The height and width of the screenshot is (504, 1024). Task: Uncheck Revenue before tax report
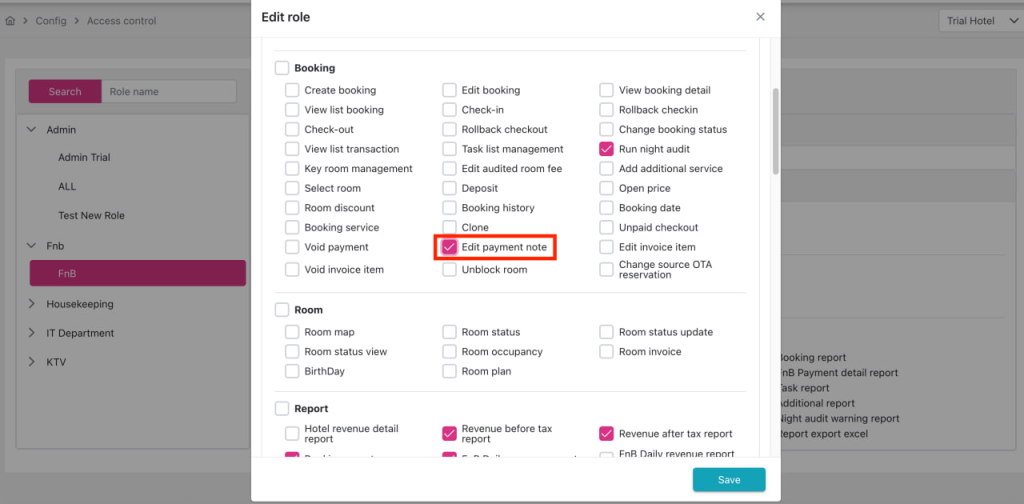tap(450, 434)
